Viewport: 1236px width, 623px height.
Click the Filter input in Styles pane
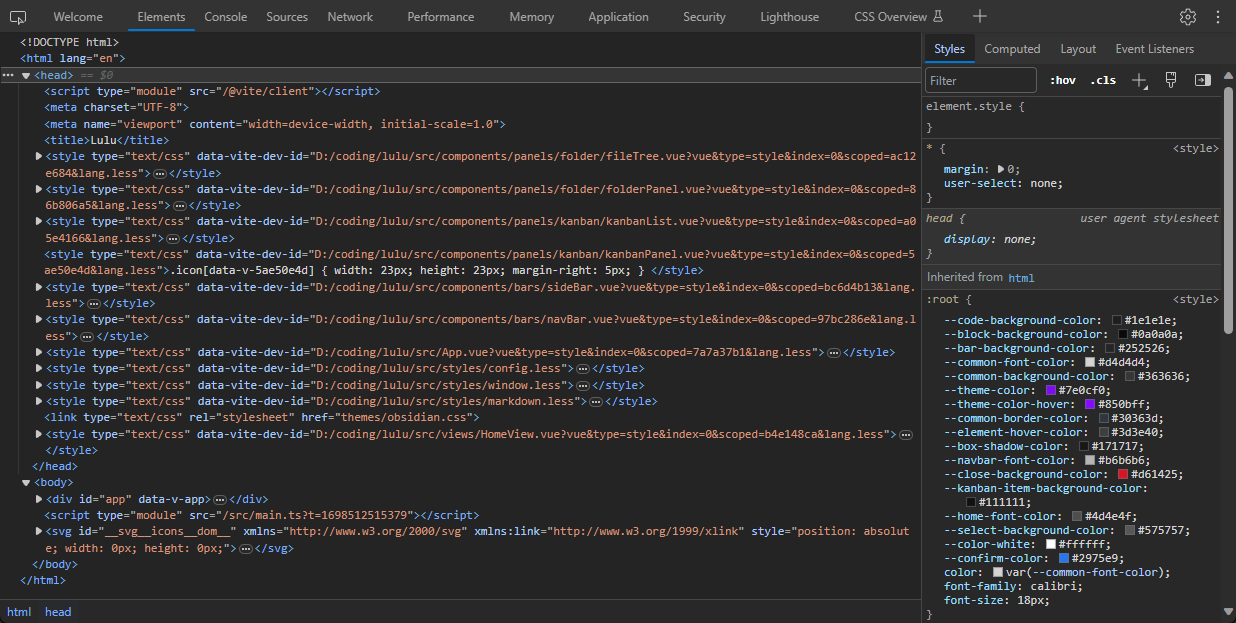coord(980,79)
